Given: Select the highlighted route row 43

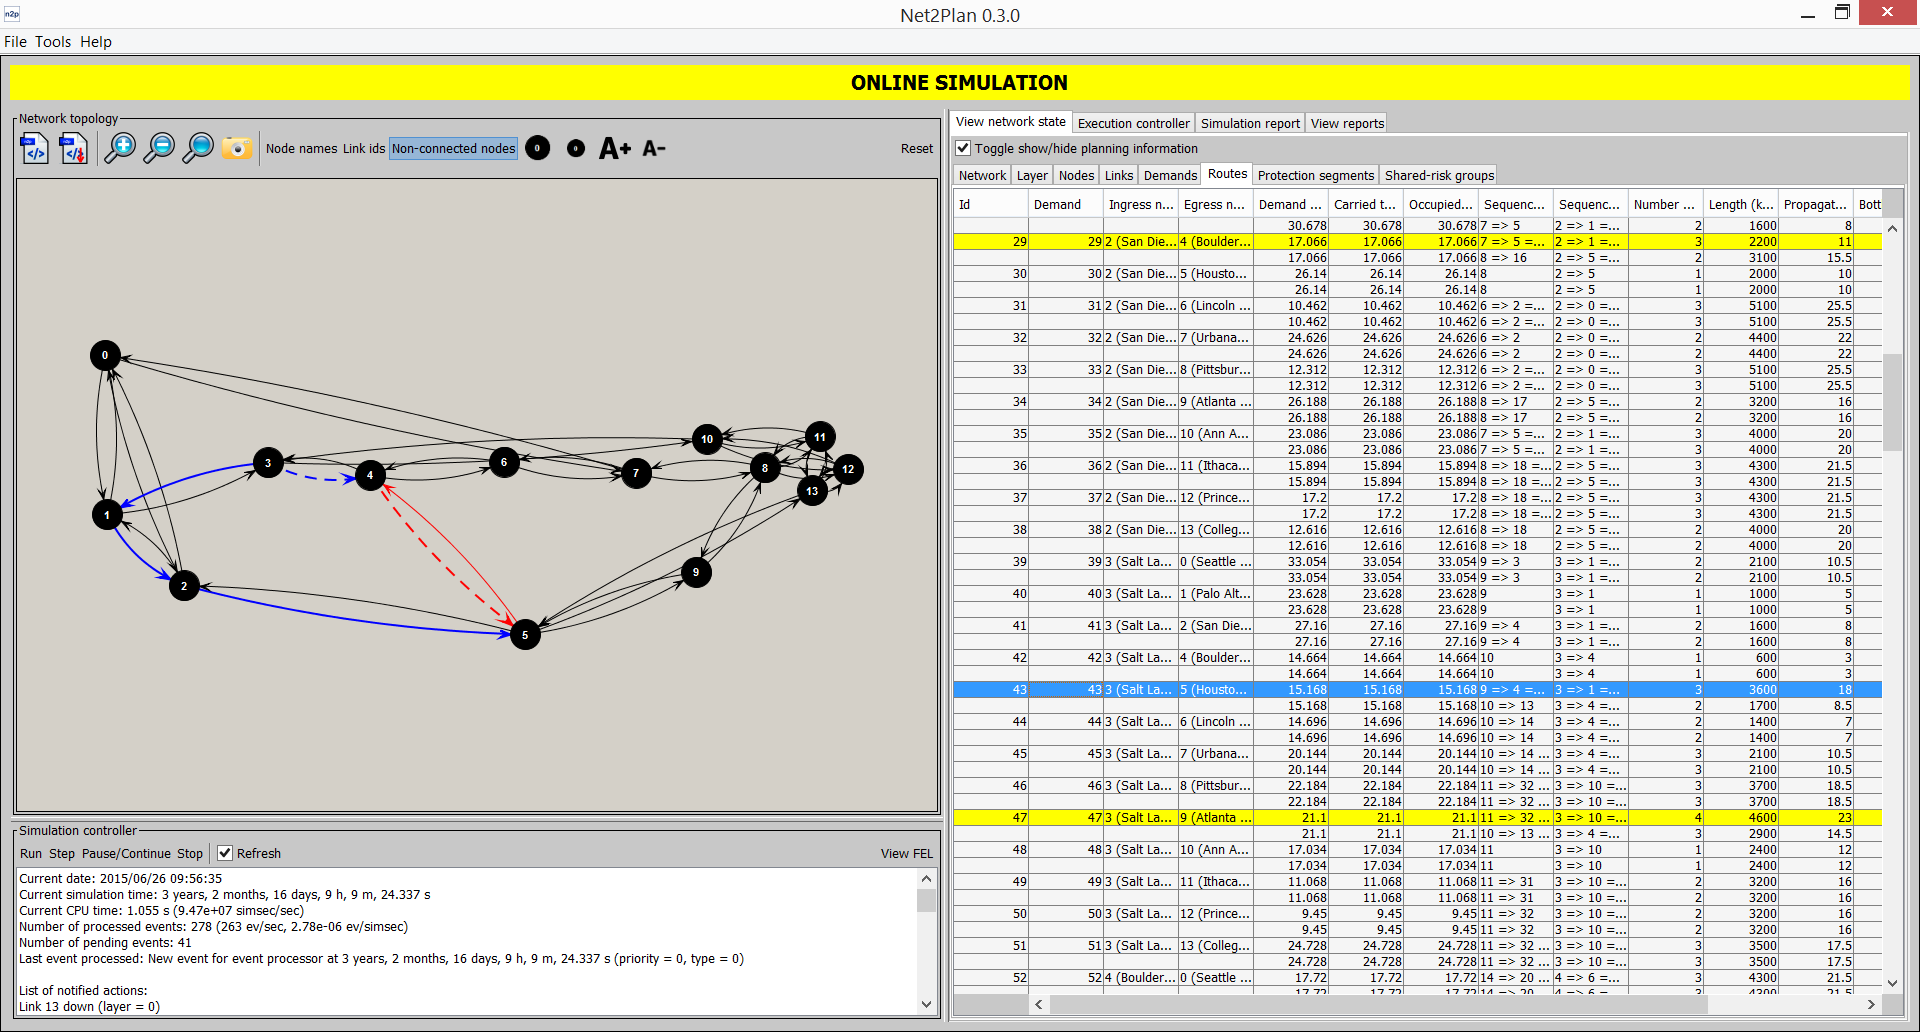Looking at the screenshot, I should click(x=1418, y=689).
